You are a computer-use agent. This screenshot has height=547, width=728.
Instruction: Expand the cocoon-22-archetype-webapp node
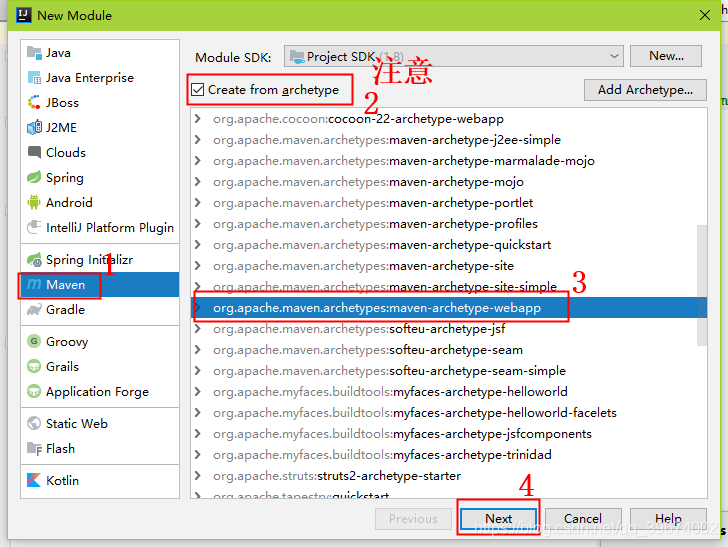point(198,119)
